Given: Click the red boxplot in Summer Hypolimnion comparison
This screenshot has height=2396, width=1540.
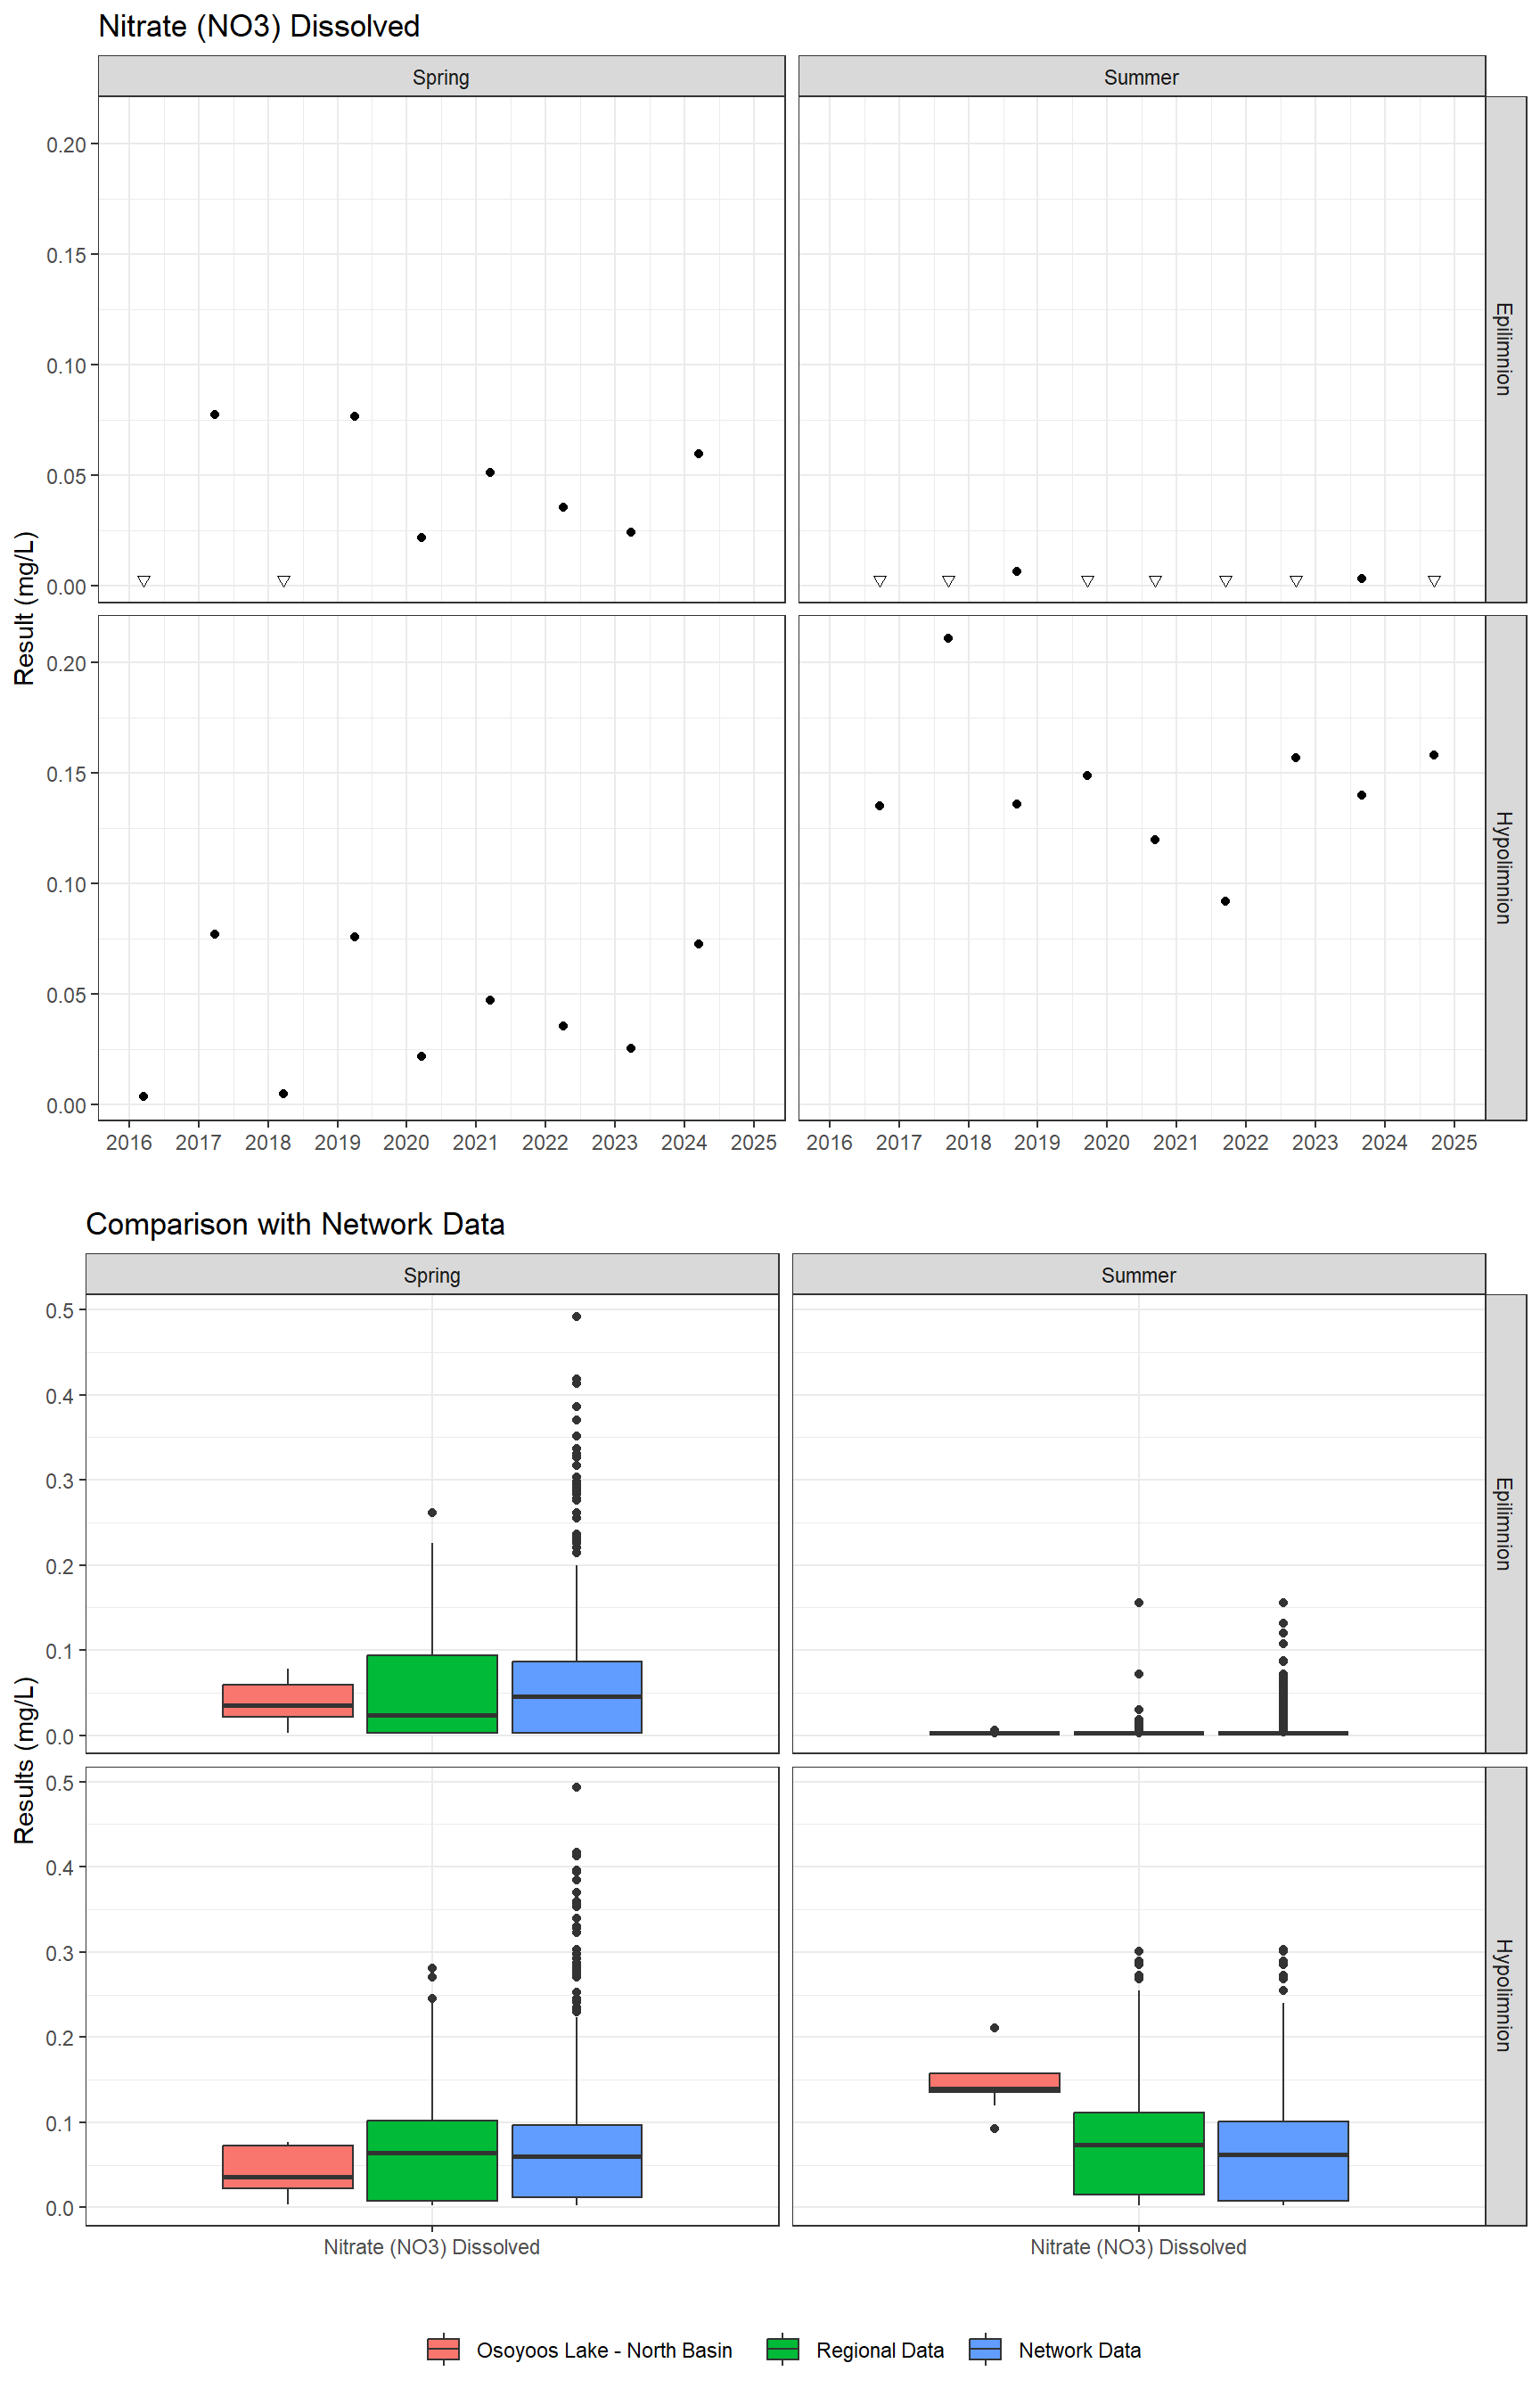Looking at the screenshot, I should click(994, 2081).
